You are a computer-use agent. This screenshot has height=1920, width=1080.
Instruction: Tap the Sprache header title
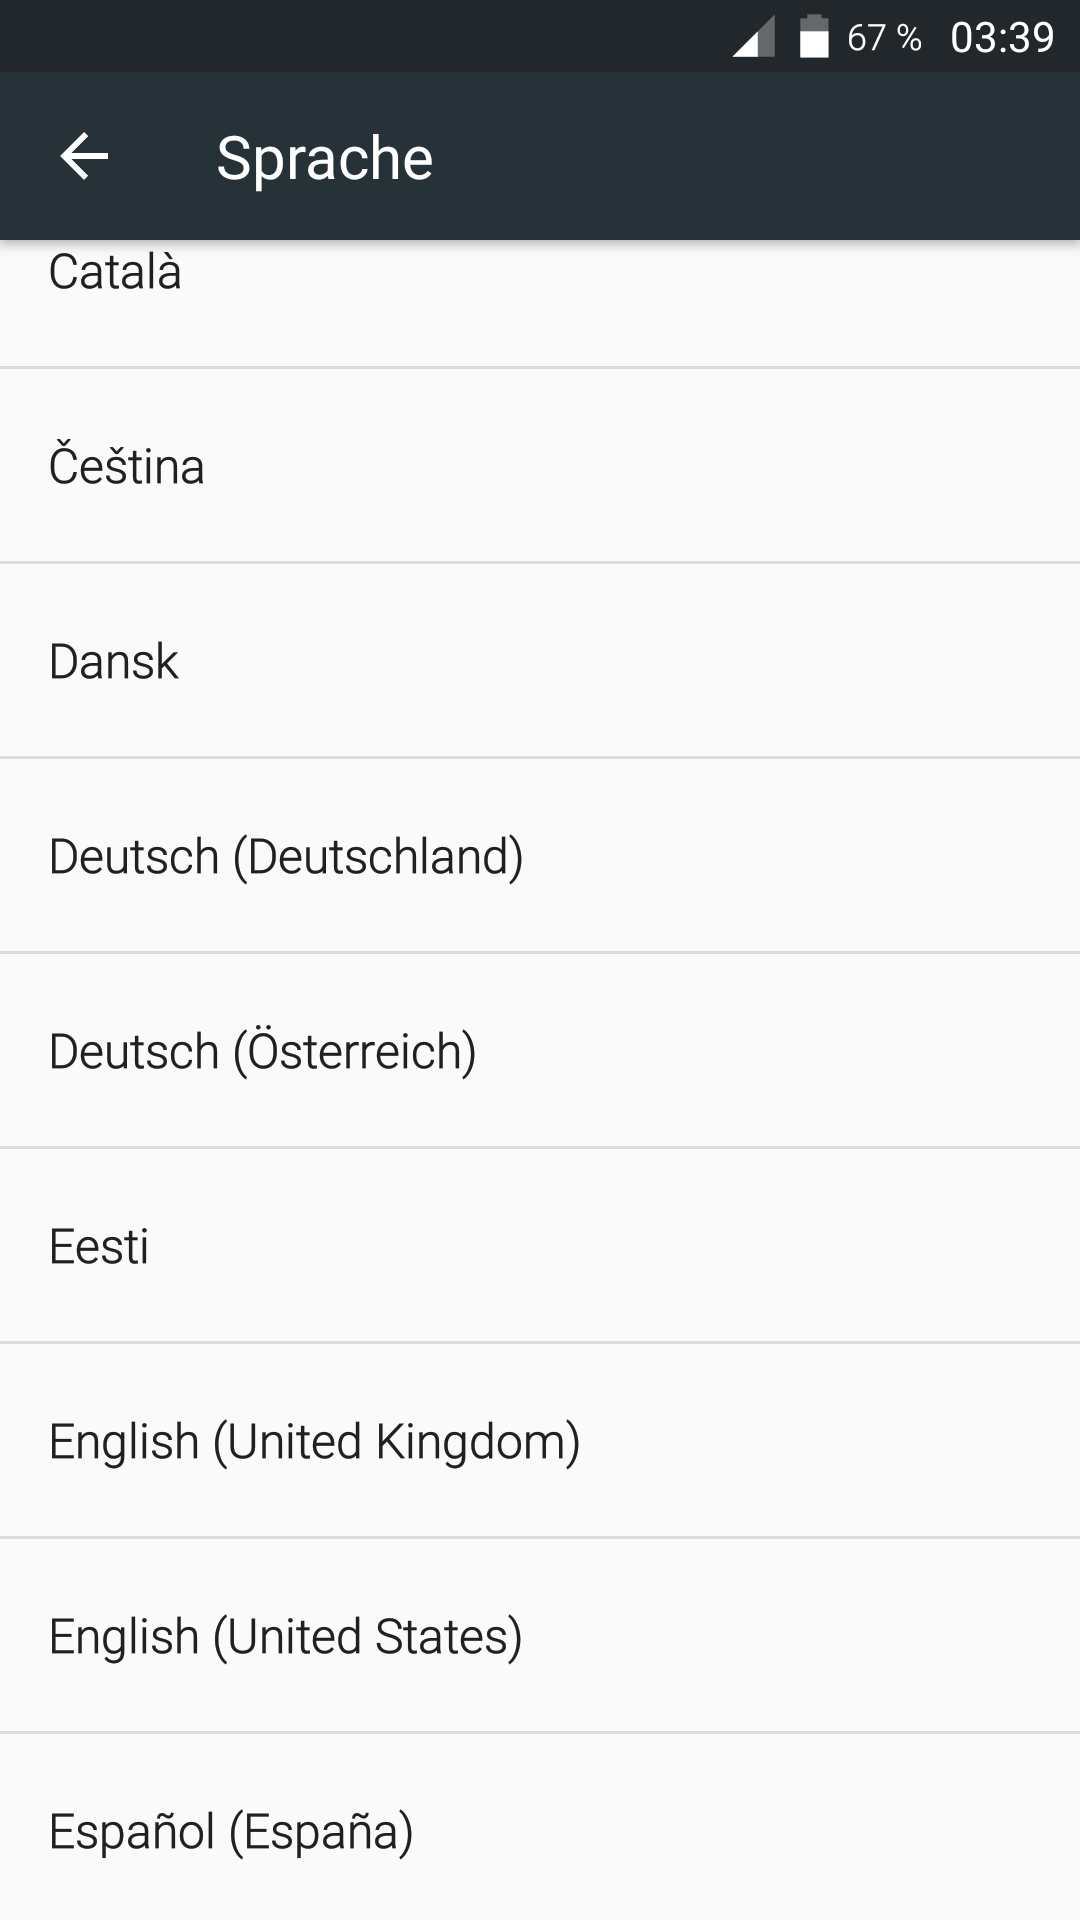(x=325, y=158)
